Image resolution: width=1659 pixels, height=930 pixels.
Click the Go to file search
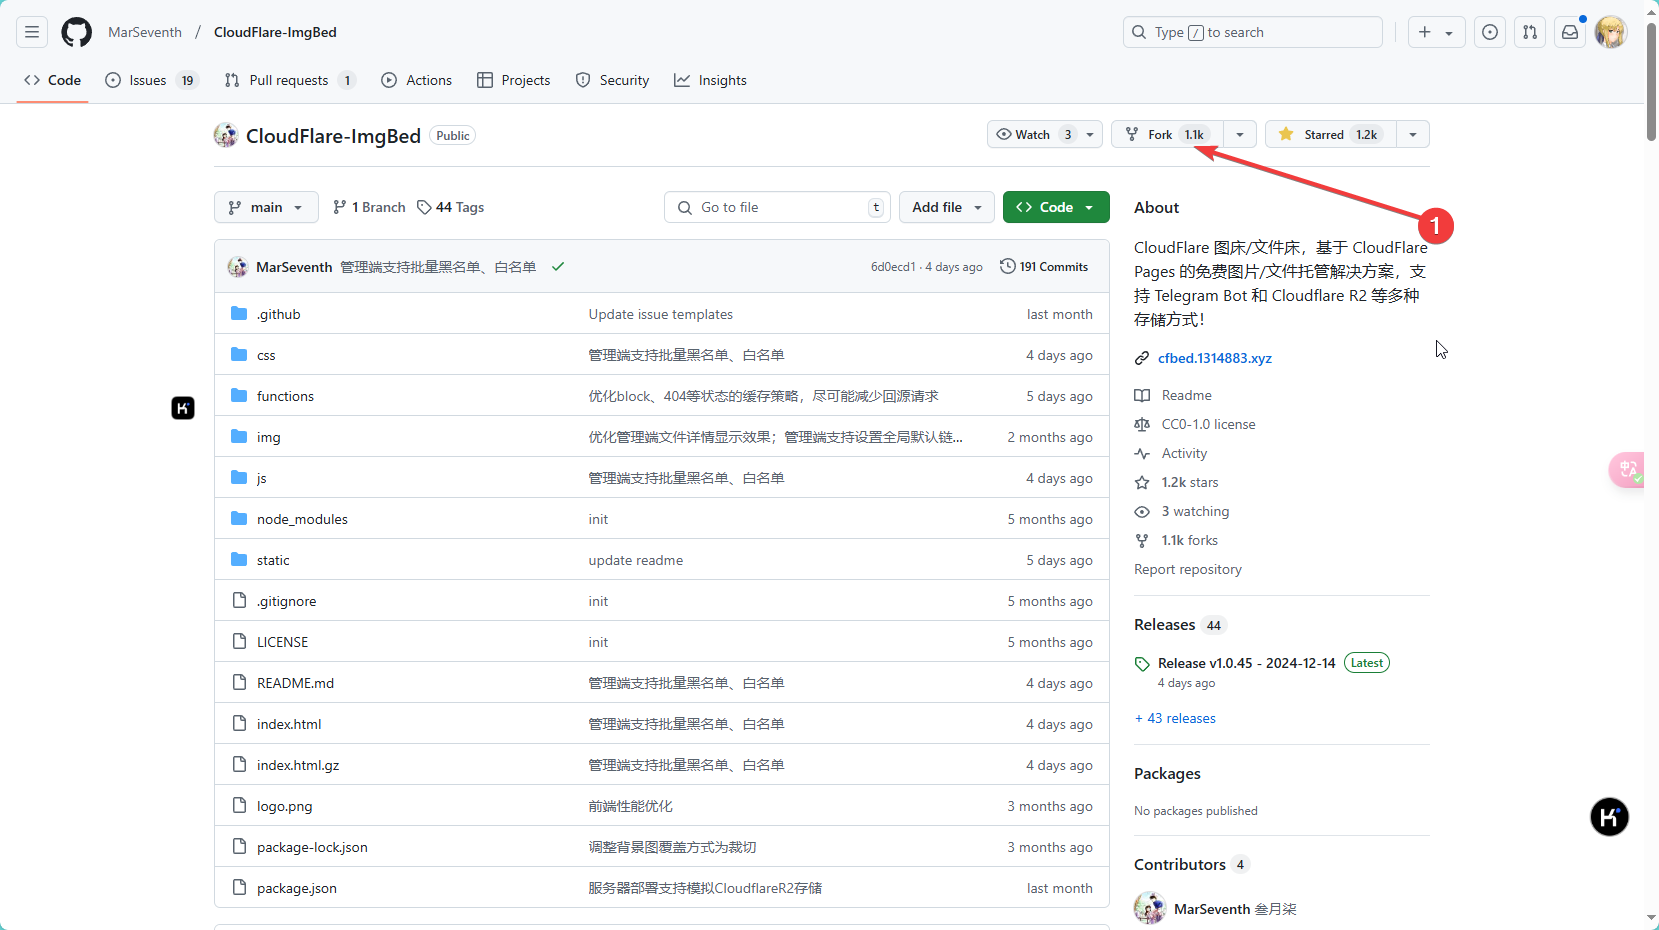point(777,207)
